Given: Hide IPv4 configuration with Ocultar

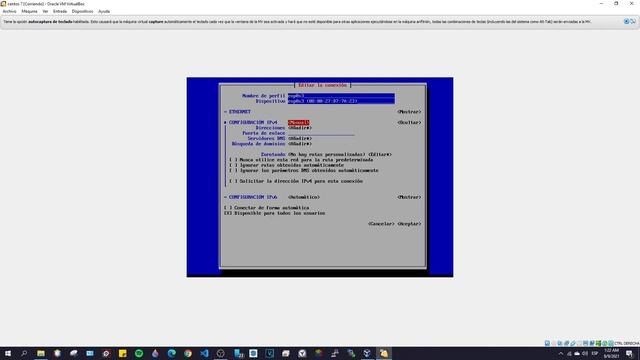Looking at the screenshot, I should click(409, 122).
